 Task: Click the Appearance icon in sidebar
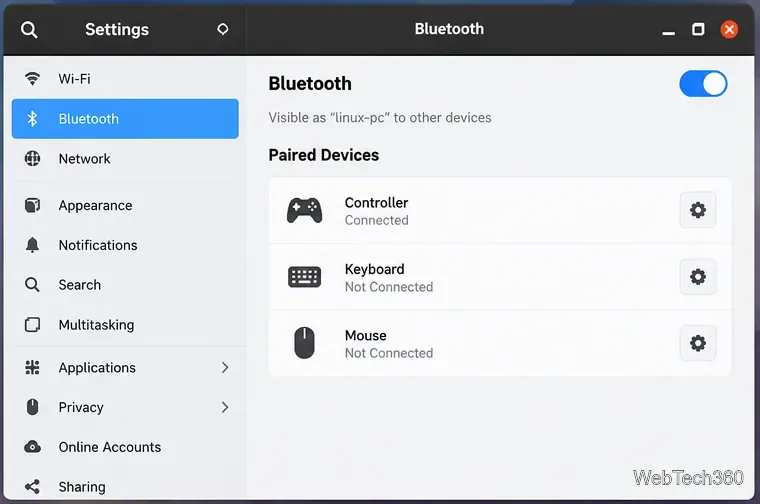click(32, 205)
